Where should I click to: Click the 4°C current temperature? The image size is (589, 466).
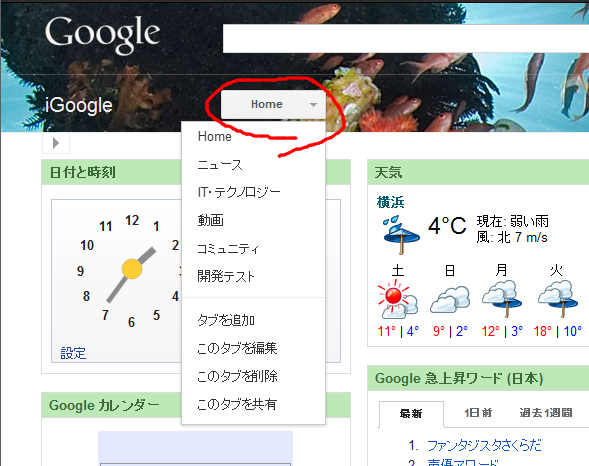(x=447, y=226)
